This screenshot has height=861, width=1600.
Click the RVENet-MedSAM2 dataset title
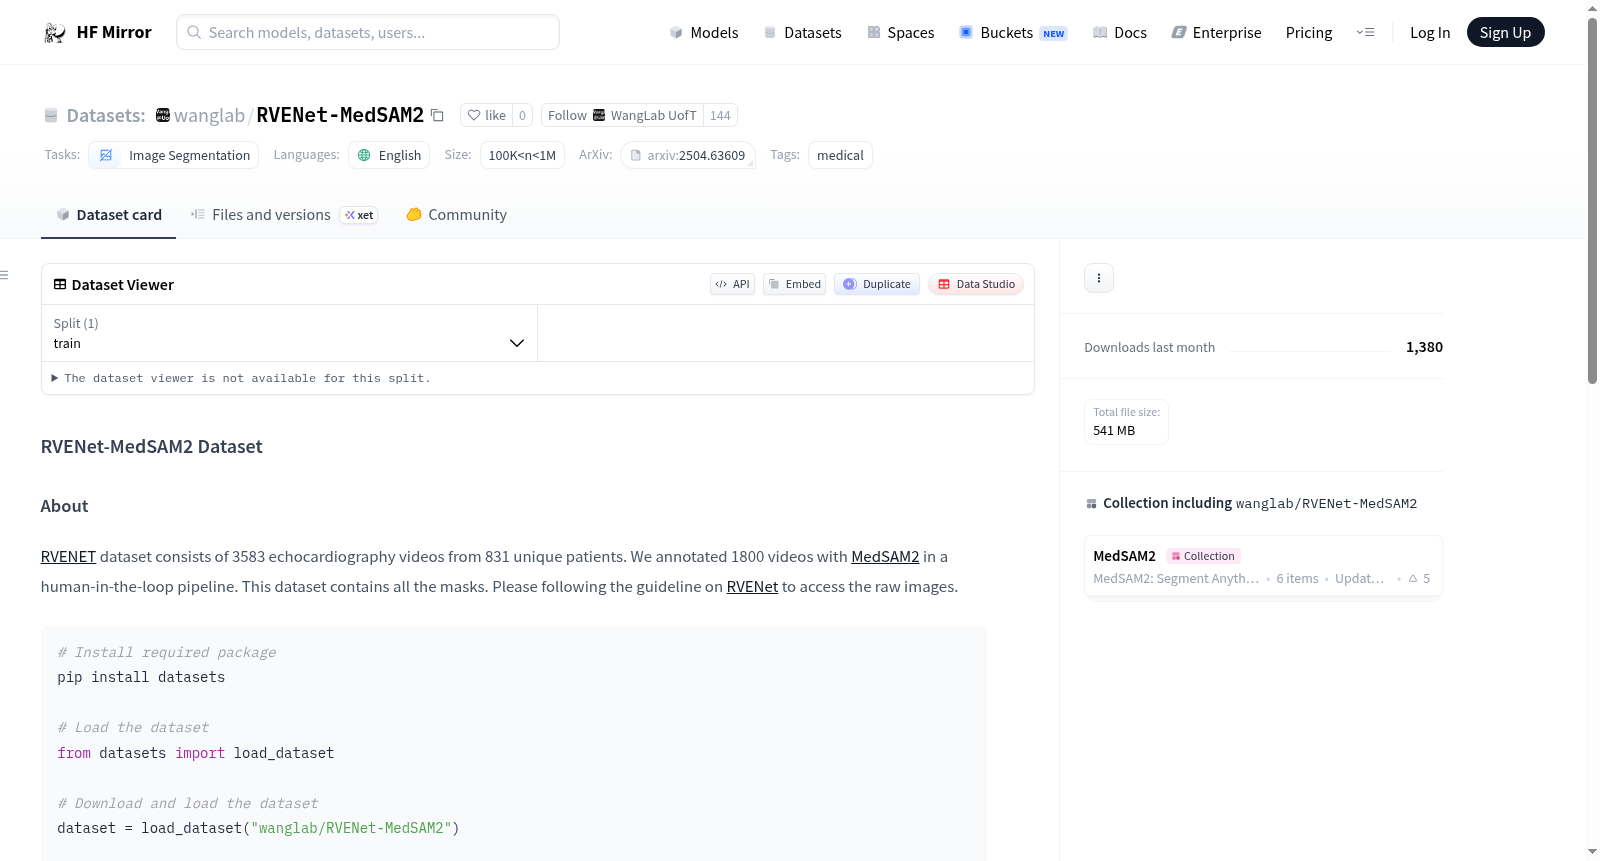[x=340, y=115]
